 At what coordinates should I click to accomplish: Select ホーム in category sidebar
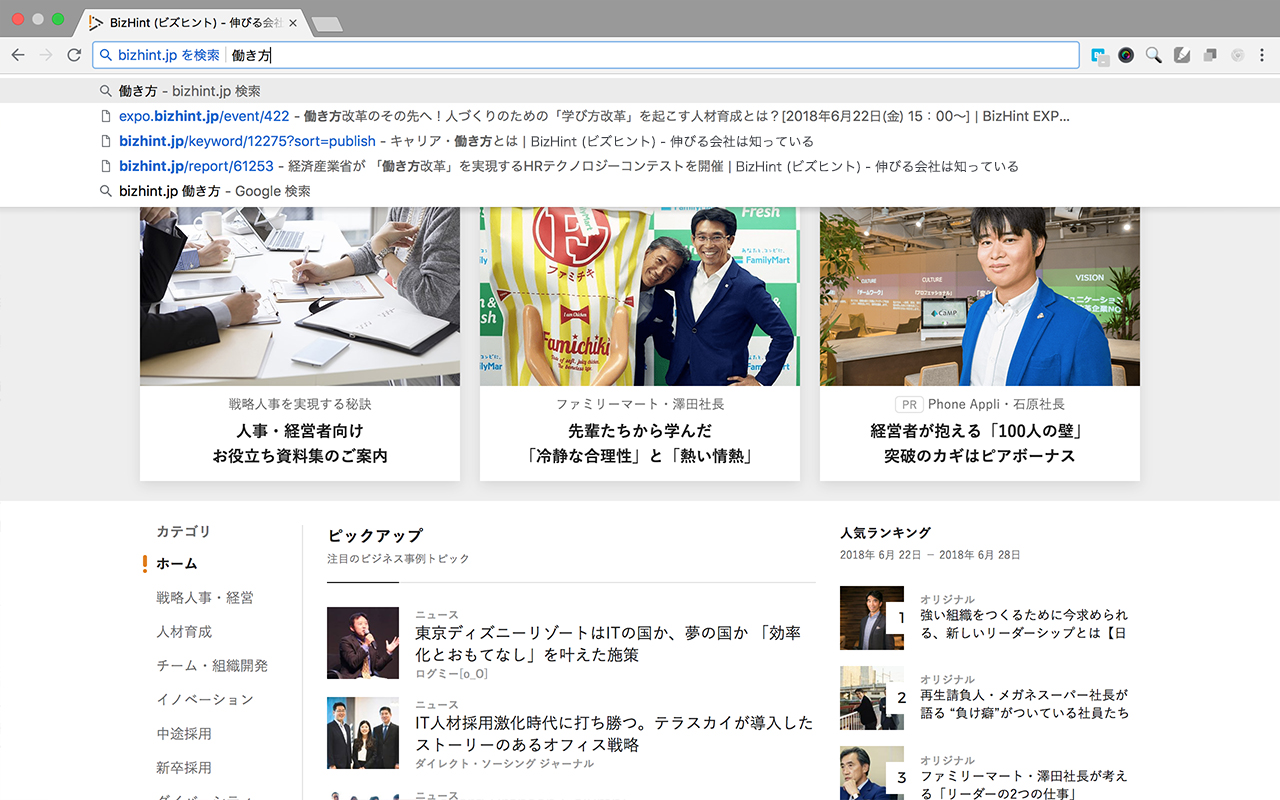(177, 564)
